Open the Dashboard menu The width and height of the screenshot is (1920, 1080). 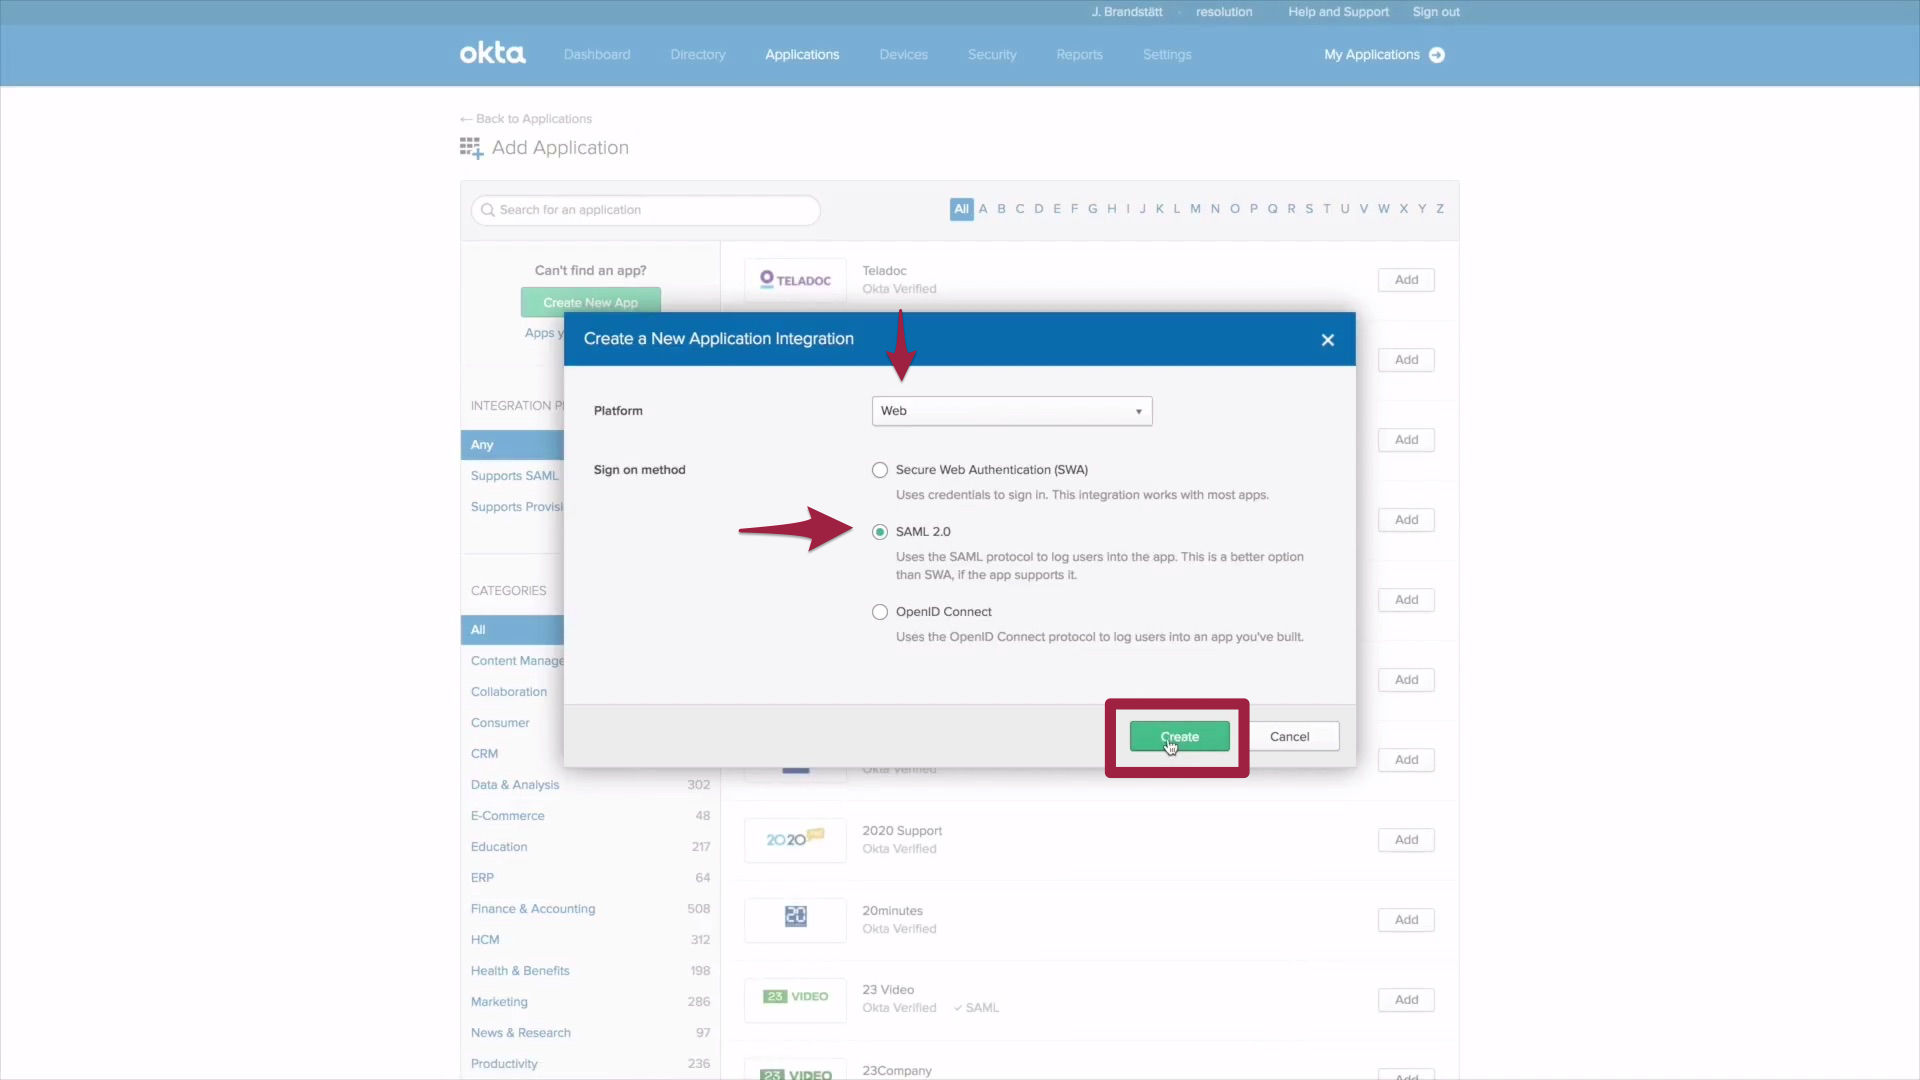597,55
